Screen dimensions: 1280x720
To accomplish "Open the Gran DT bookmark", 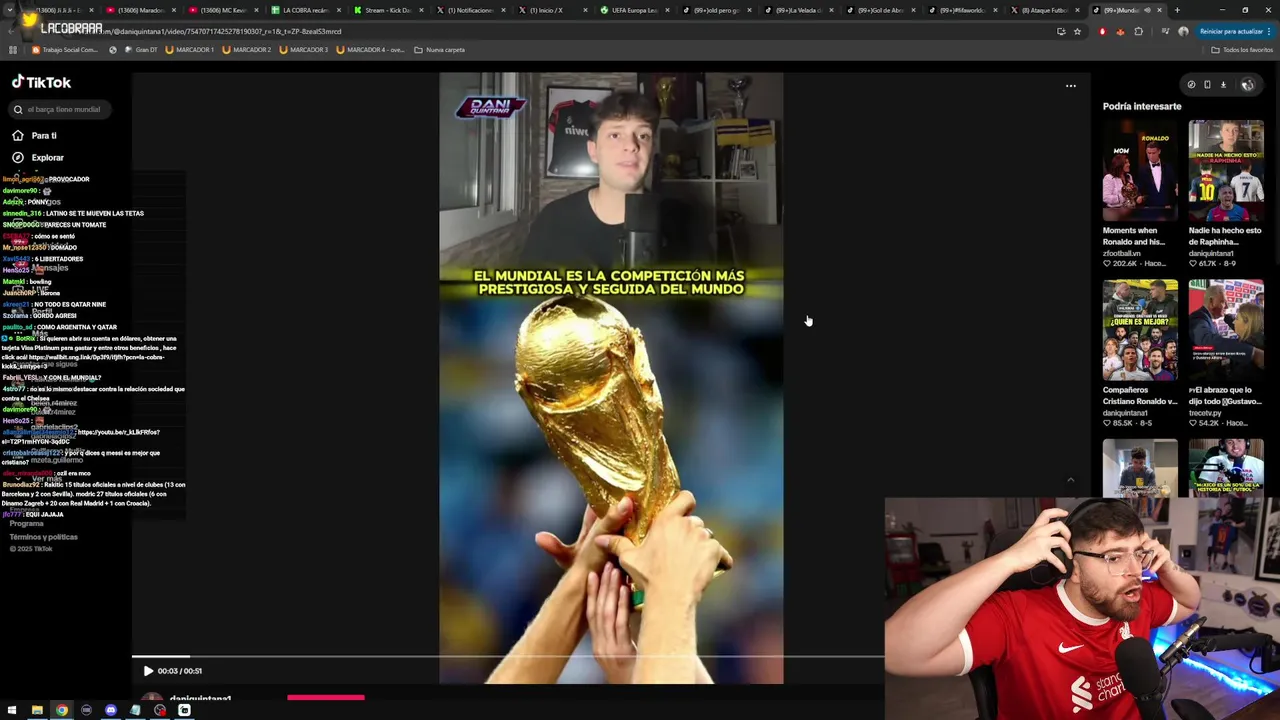I will click(141, 50).
